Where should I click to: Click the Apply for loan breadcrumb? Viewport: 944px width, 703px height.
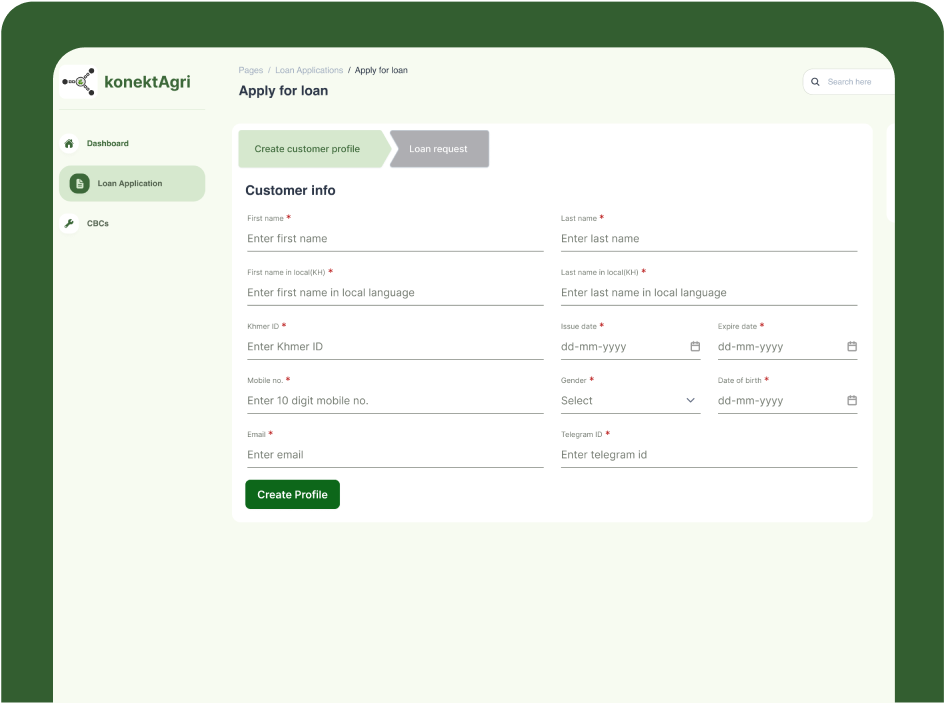coord(381,70)
